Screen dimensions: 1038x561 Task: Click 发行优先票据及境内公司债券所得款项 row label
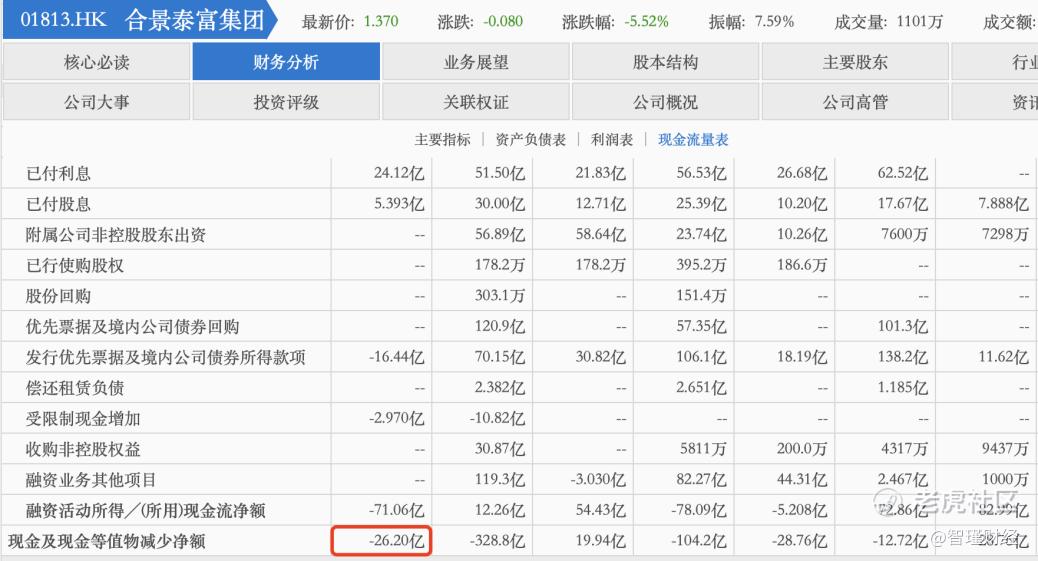click(165, 358)
